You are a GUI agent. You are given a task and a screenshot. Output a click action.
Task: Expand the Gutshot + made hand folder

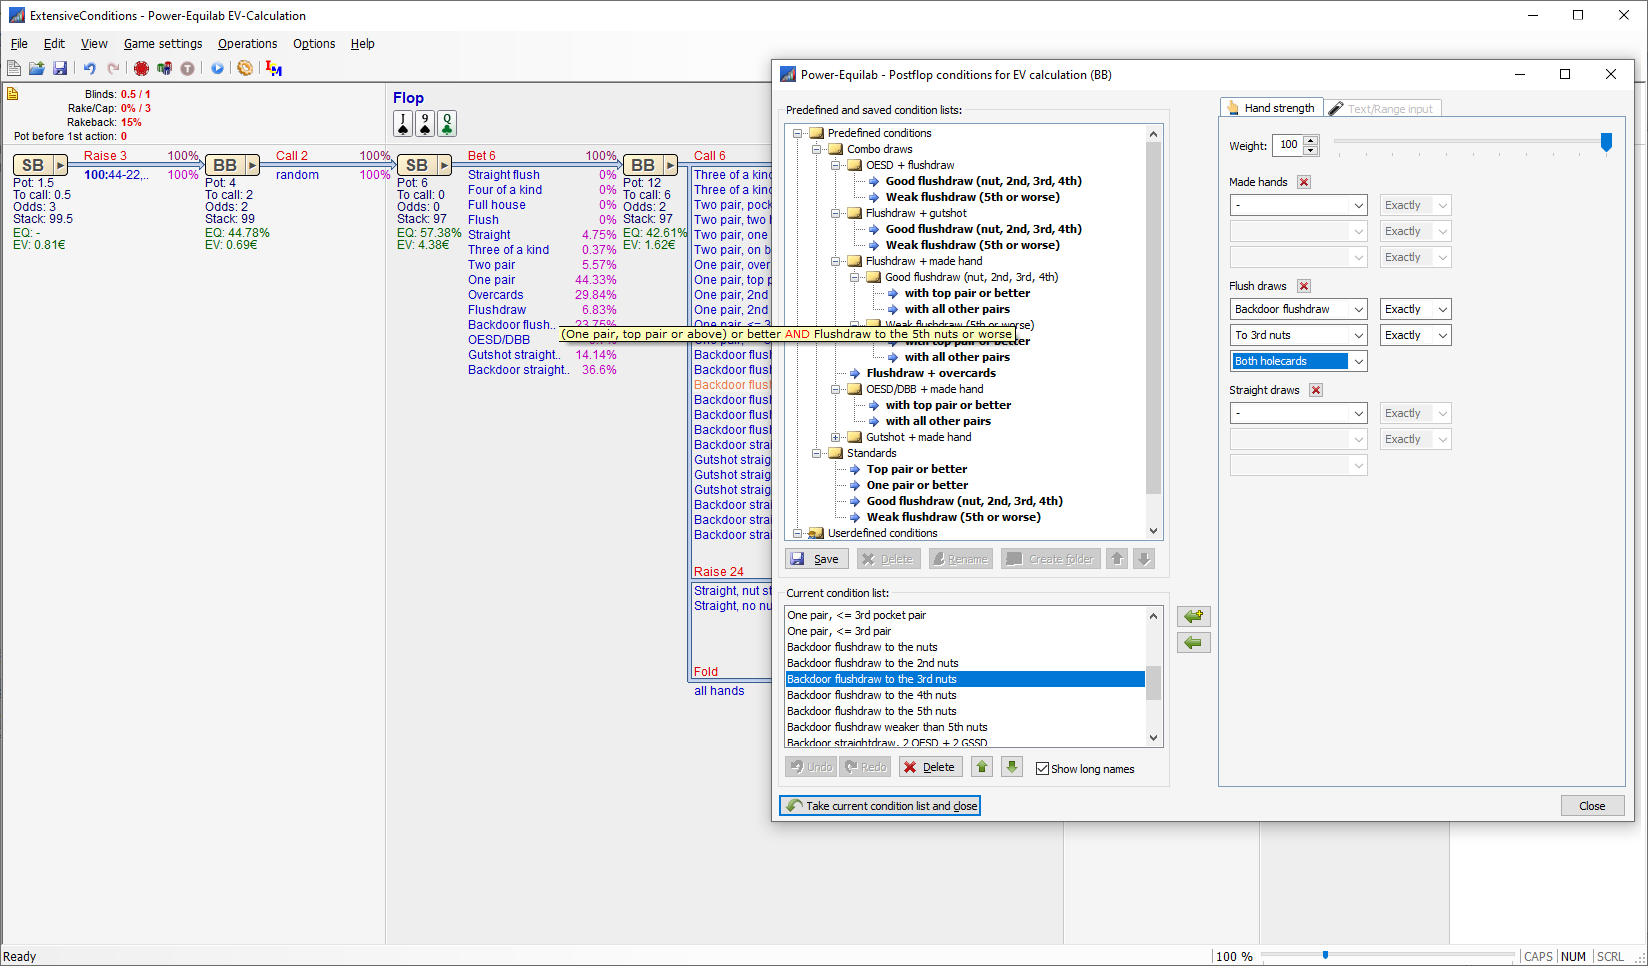coord(836,437)
